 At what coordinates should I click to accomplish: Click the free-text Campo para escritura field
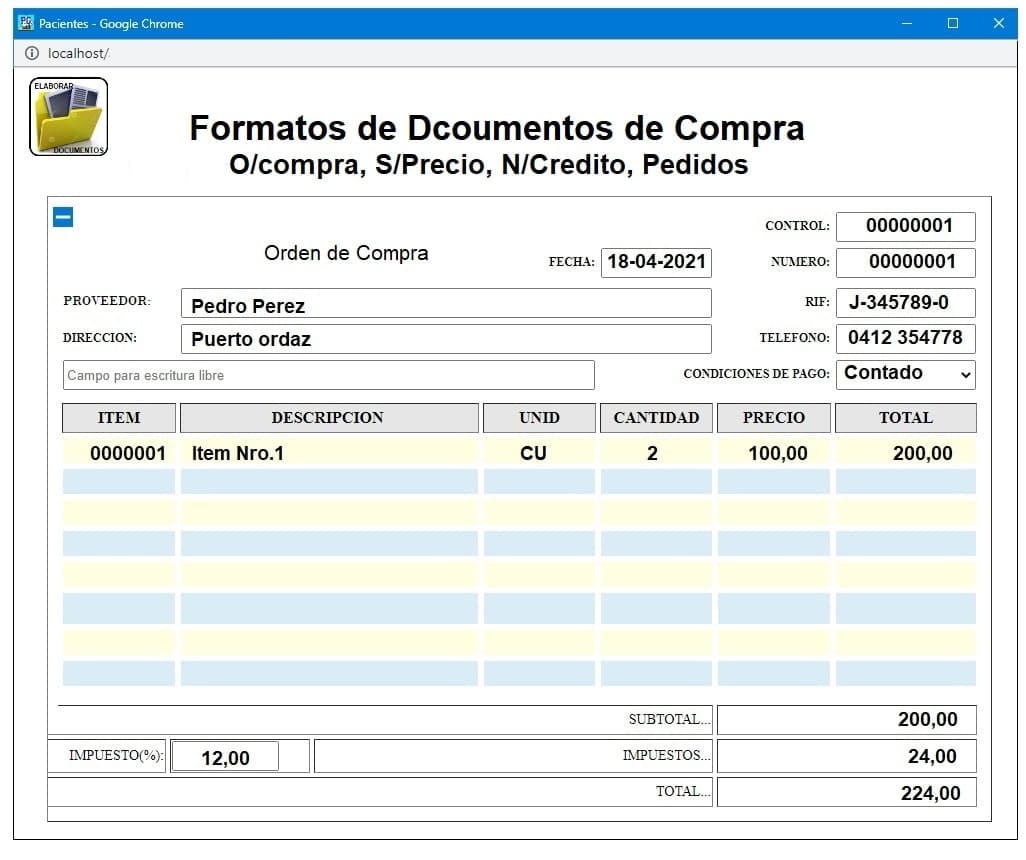pos(328,375)
